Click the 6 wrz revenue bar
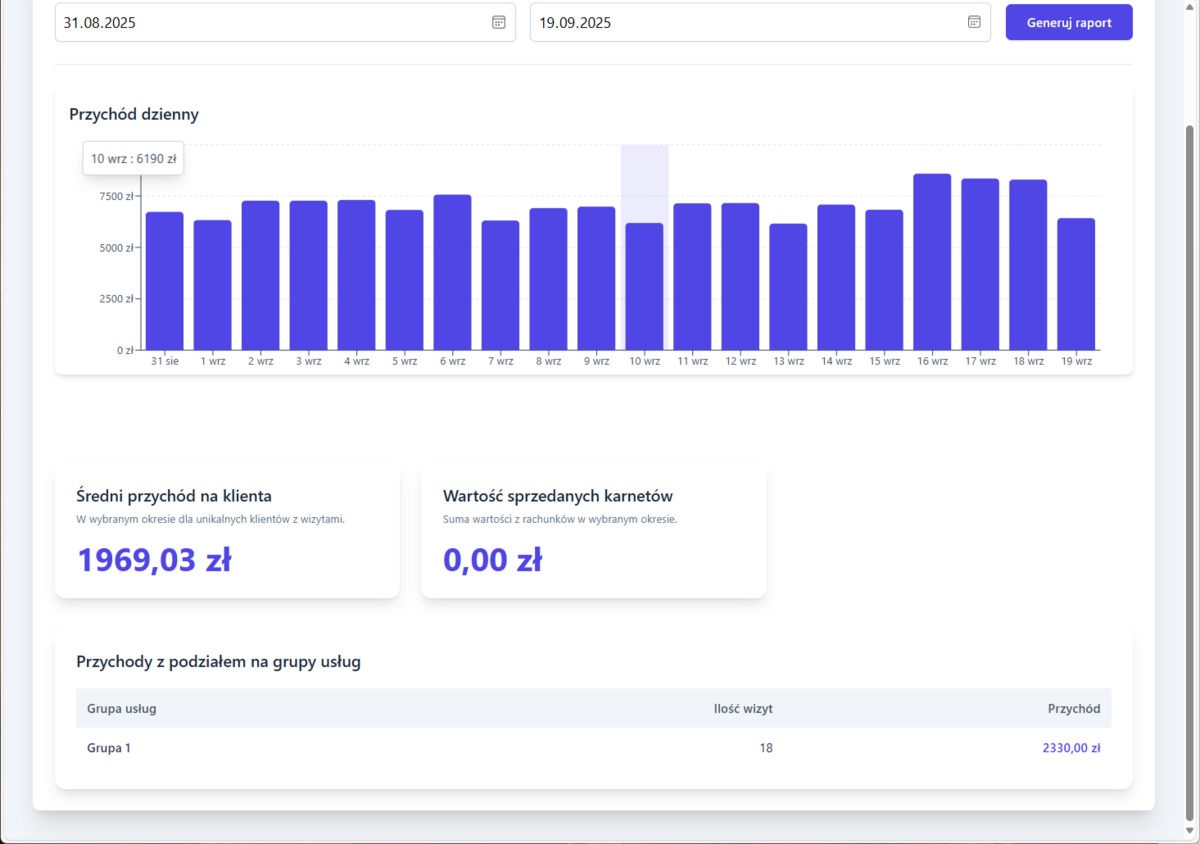This screenshot has width=1200, height=844. pos(452,272)
